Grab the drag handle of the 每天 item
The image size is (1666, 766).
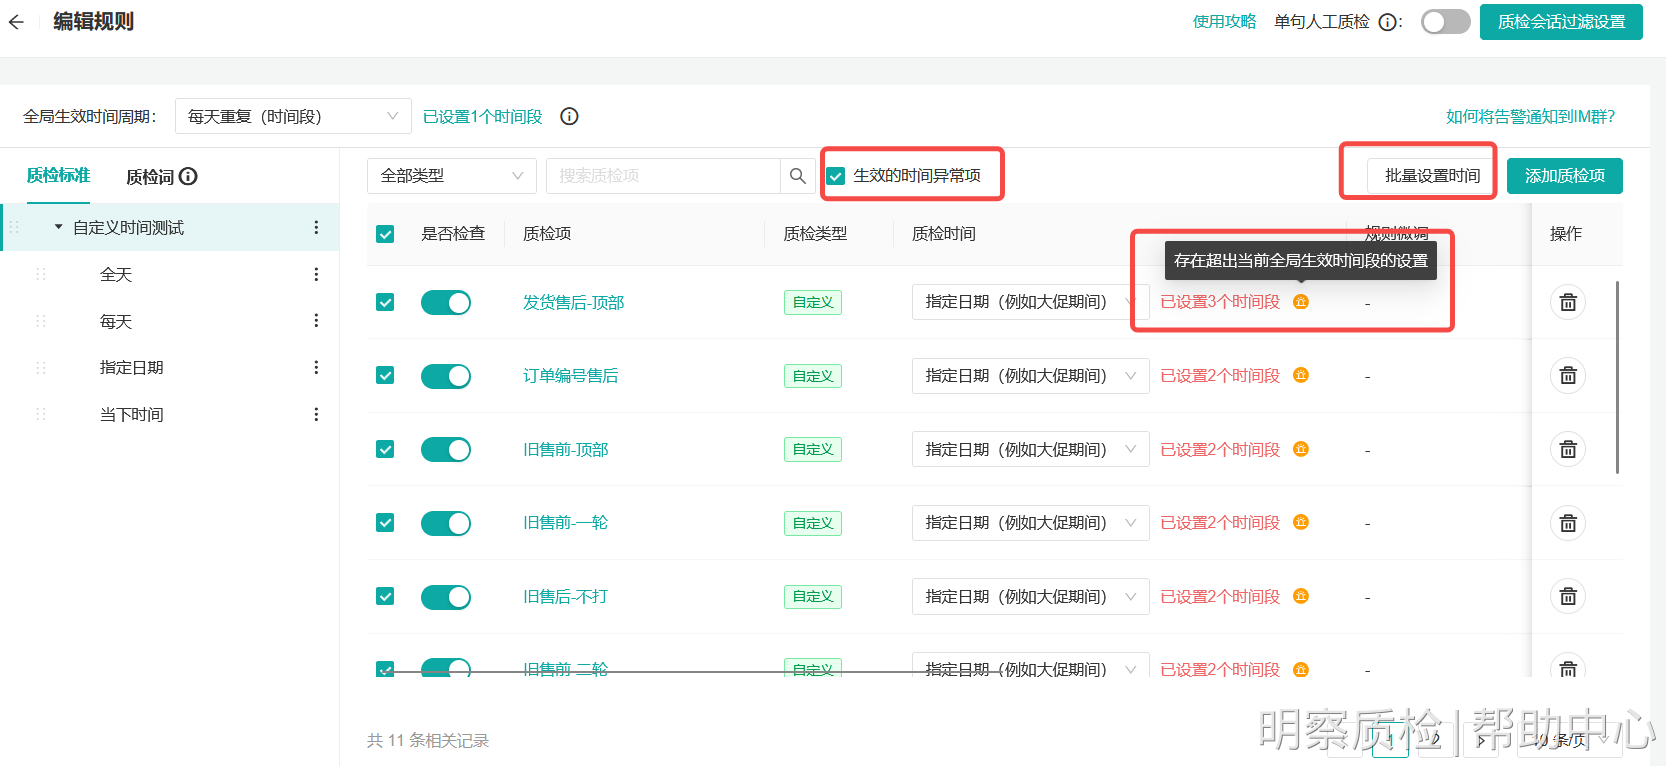[41, 321]
